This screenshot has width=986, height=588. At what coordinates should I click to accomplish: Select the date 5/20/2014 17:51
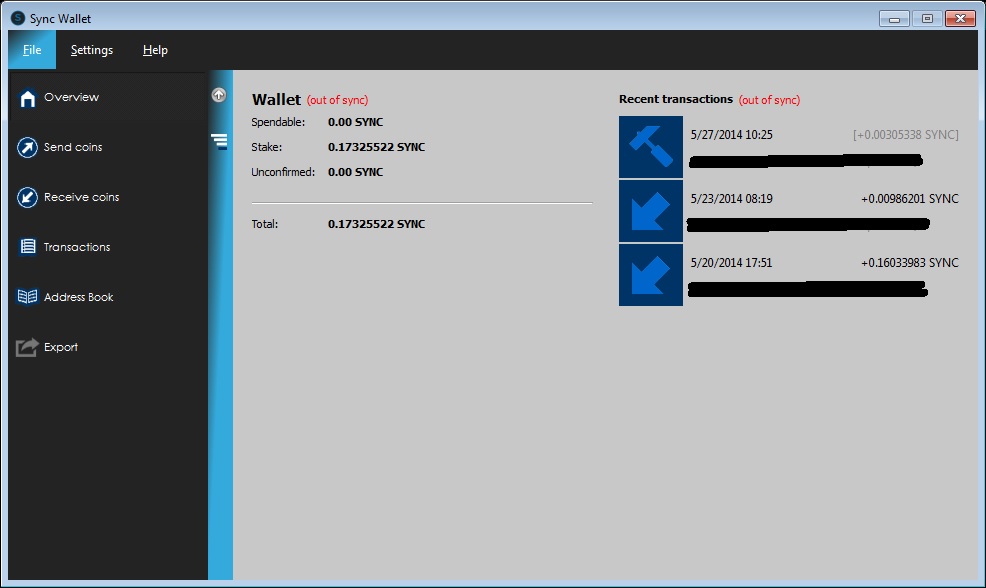(x=731, y=263)
